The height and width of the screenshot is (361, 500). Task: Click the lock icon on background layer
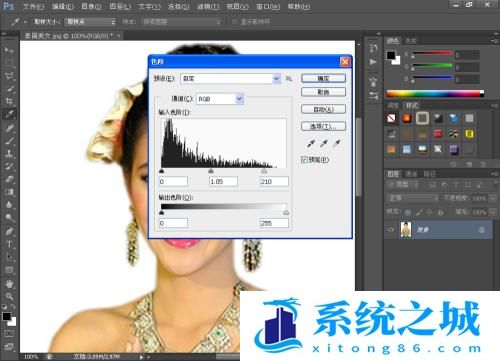point(482,230)
